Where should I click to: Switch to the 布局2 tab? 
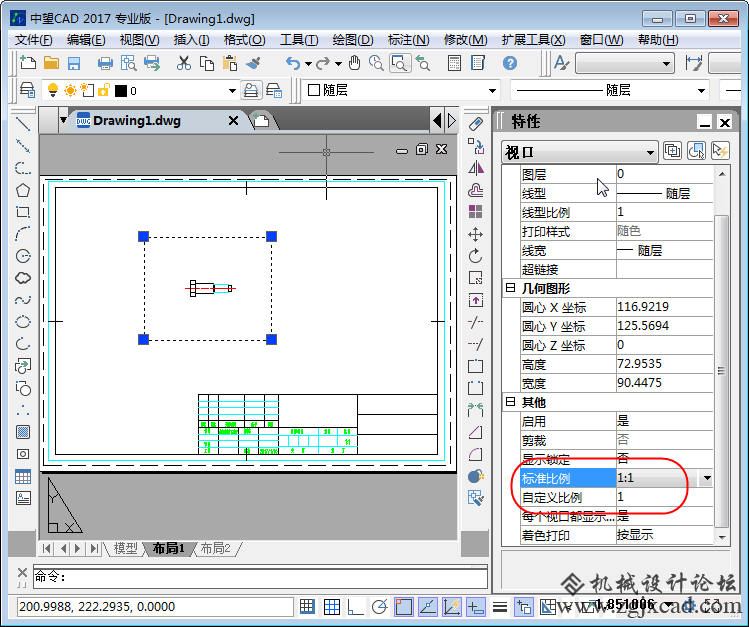pos(215,548)
